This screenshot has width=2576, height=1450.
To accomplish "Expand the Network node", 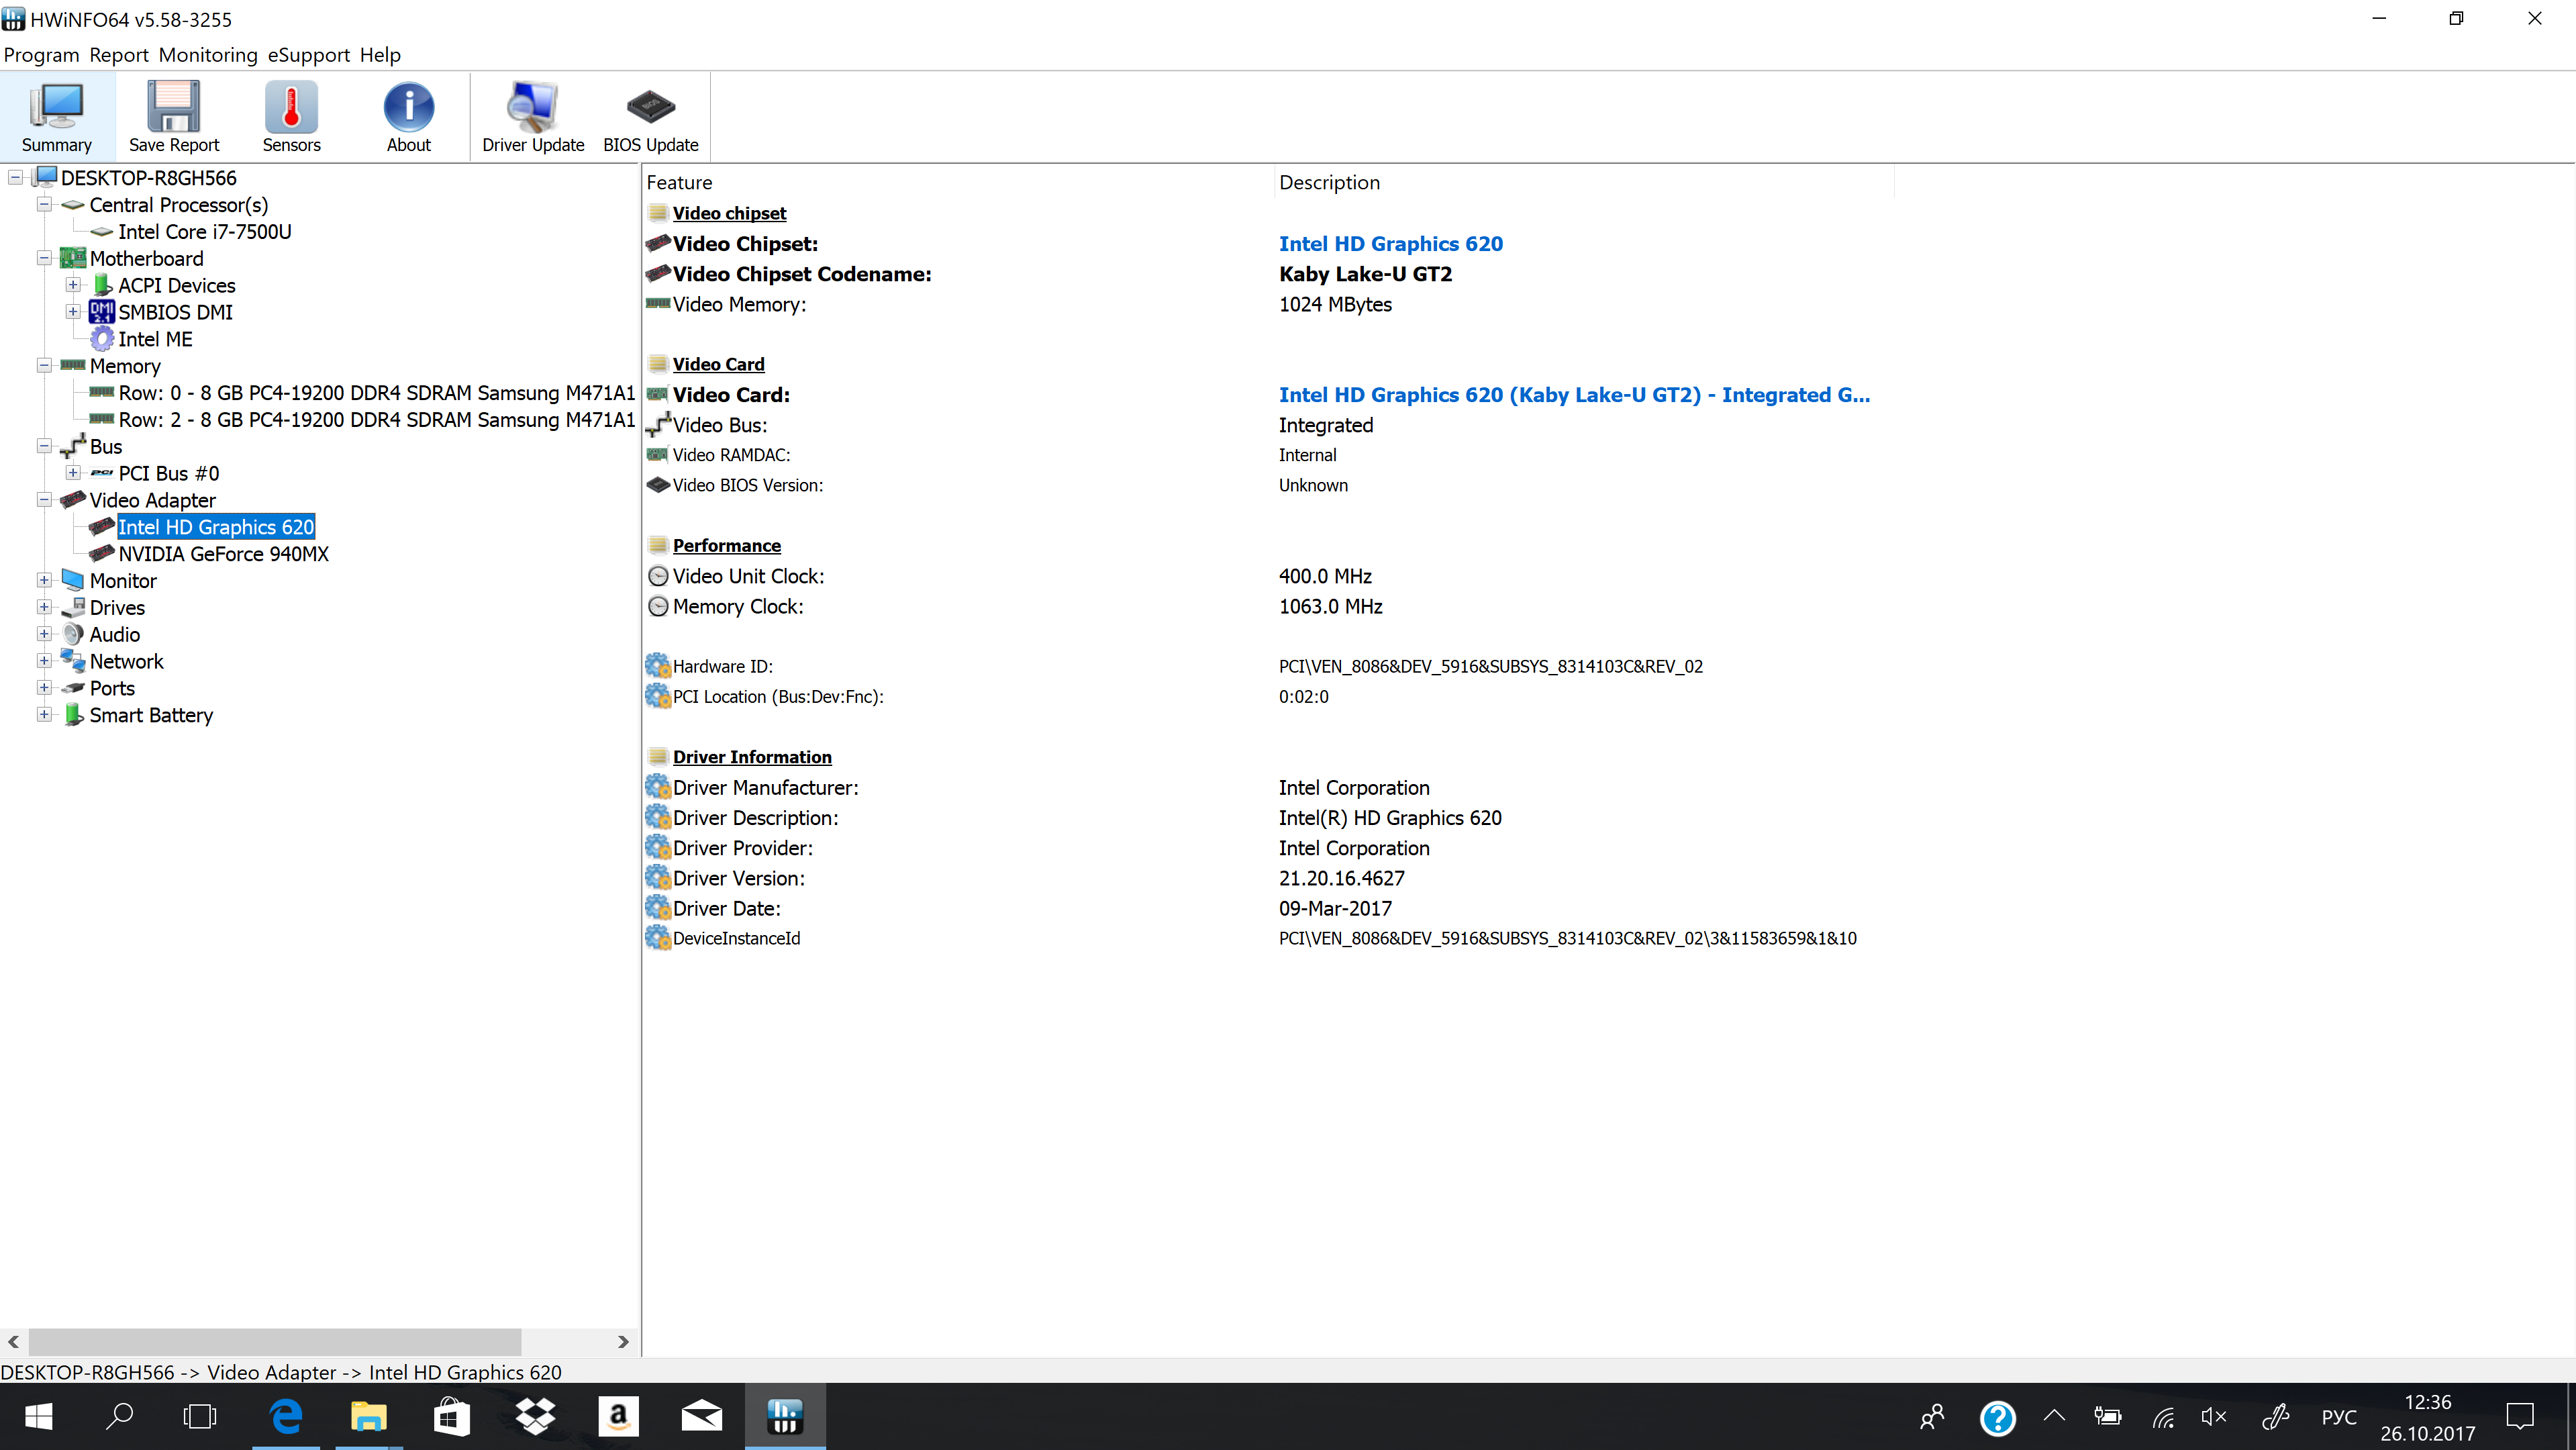I will tap(44, 661).
